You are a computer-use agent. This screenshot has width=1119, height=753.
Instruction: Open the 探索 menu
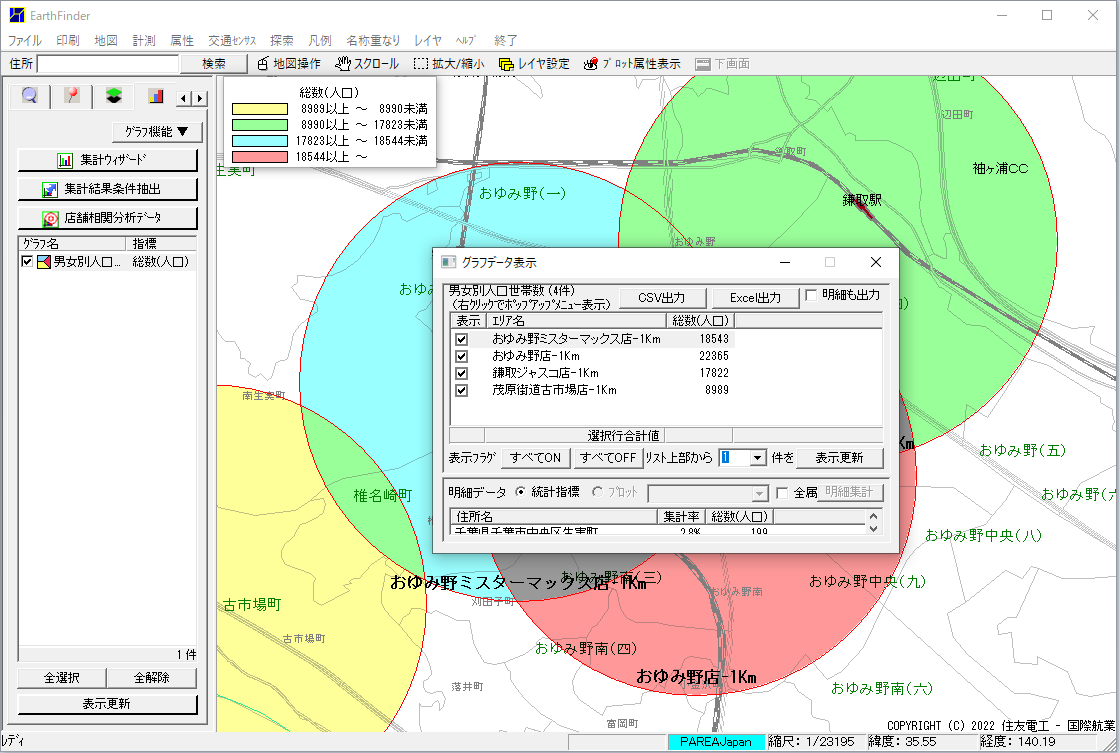(x=282, y=41)
